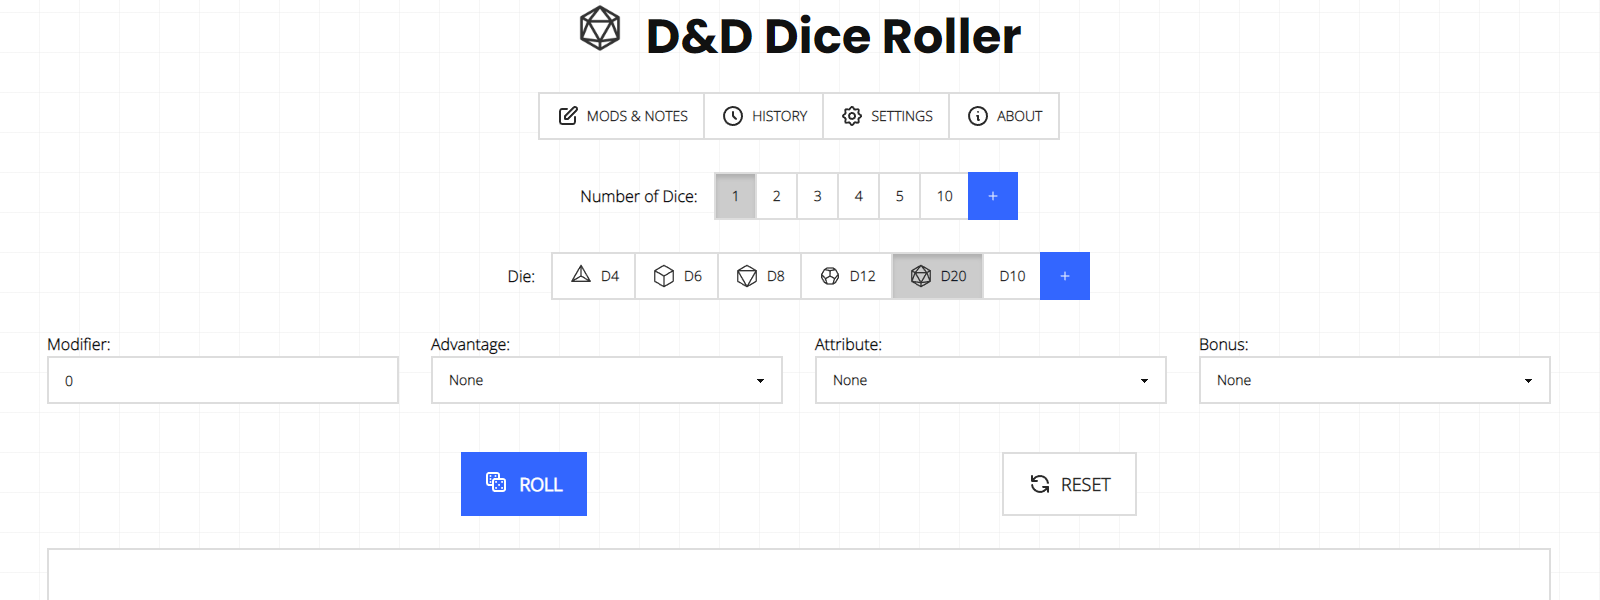Select the D12 die

847,276
